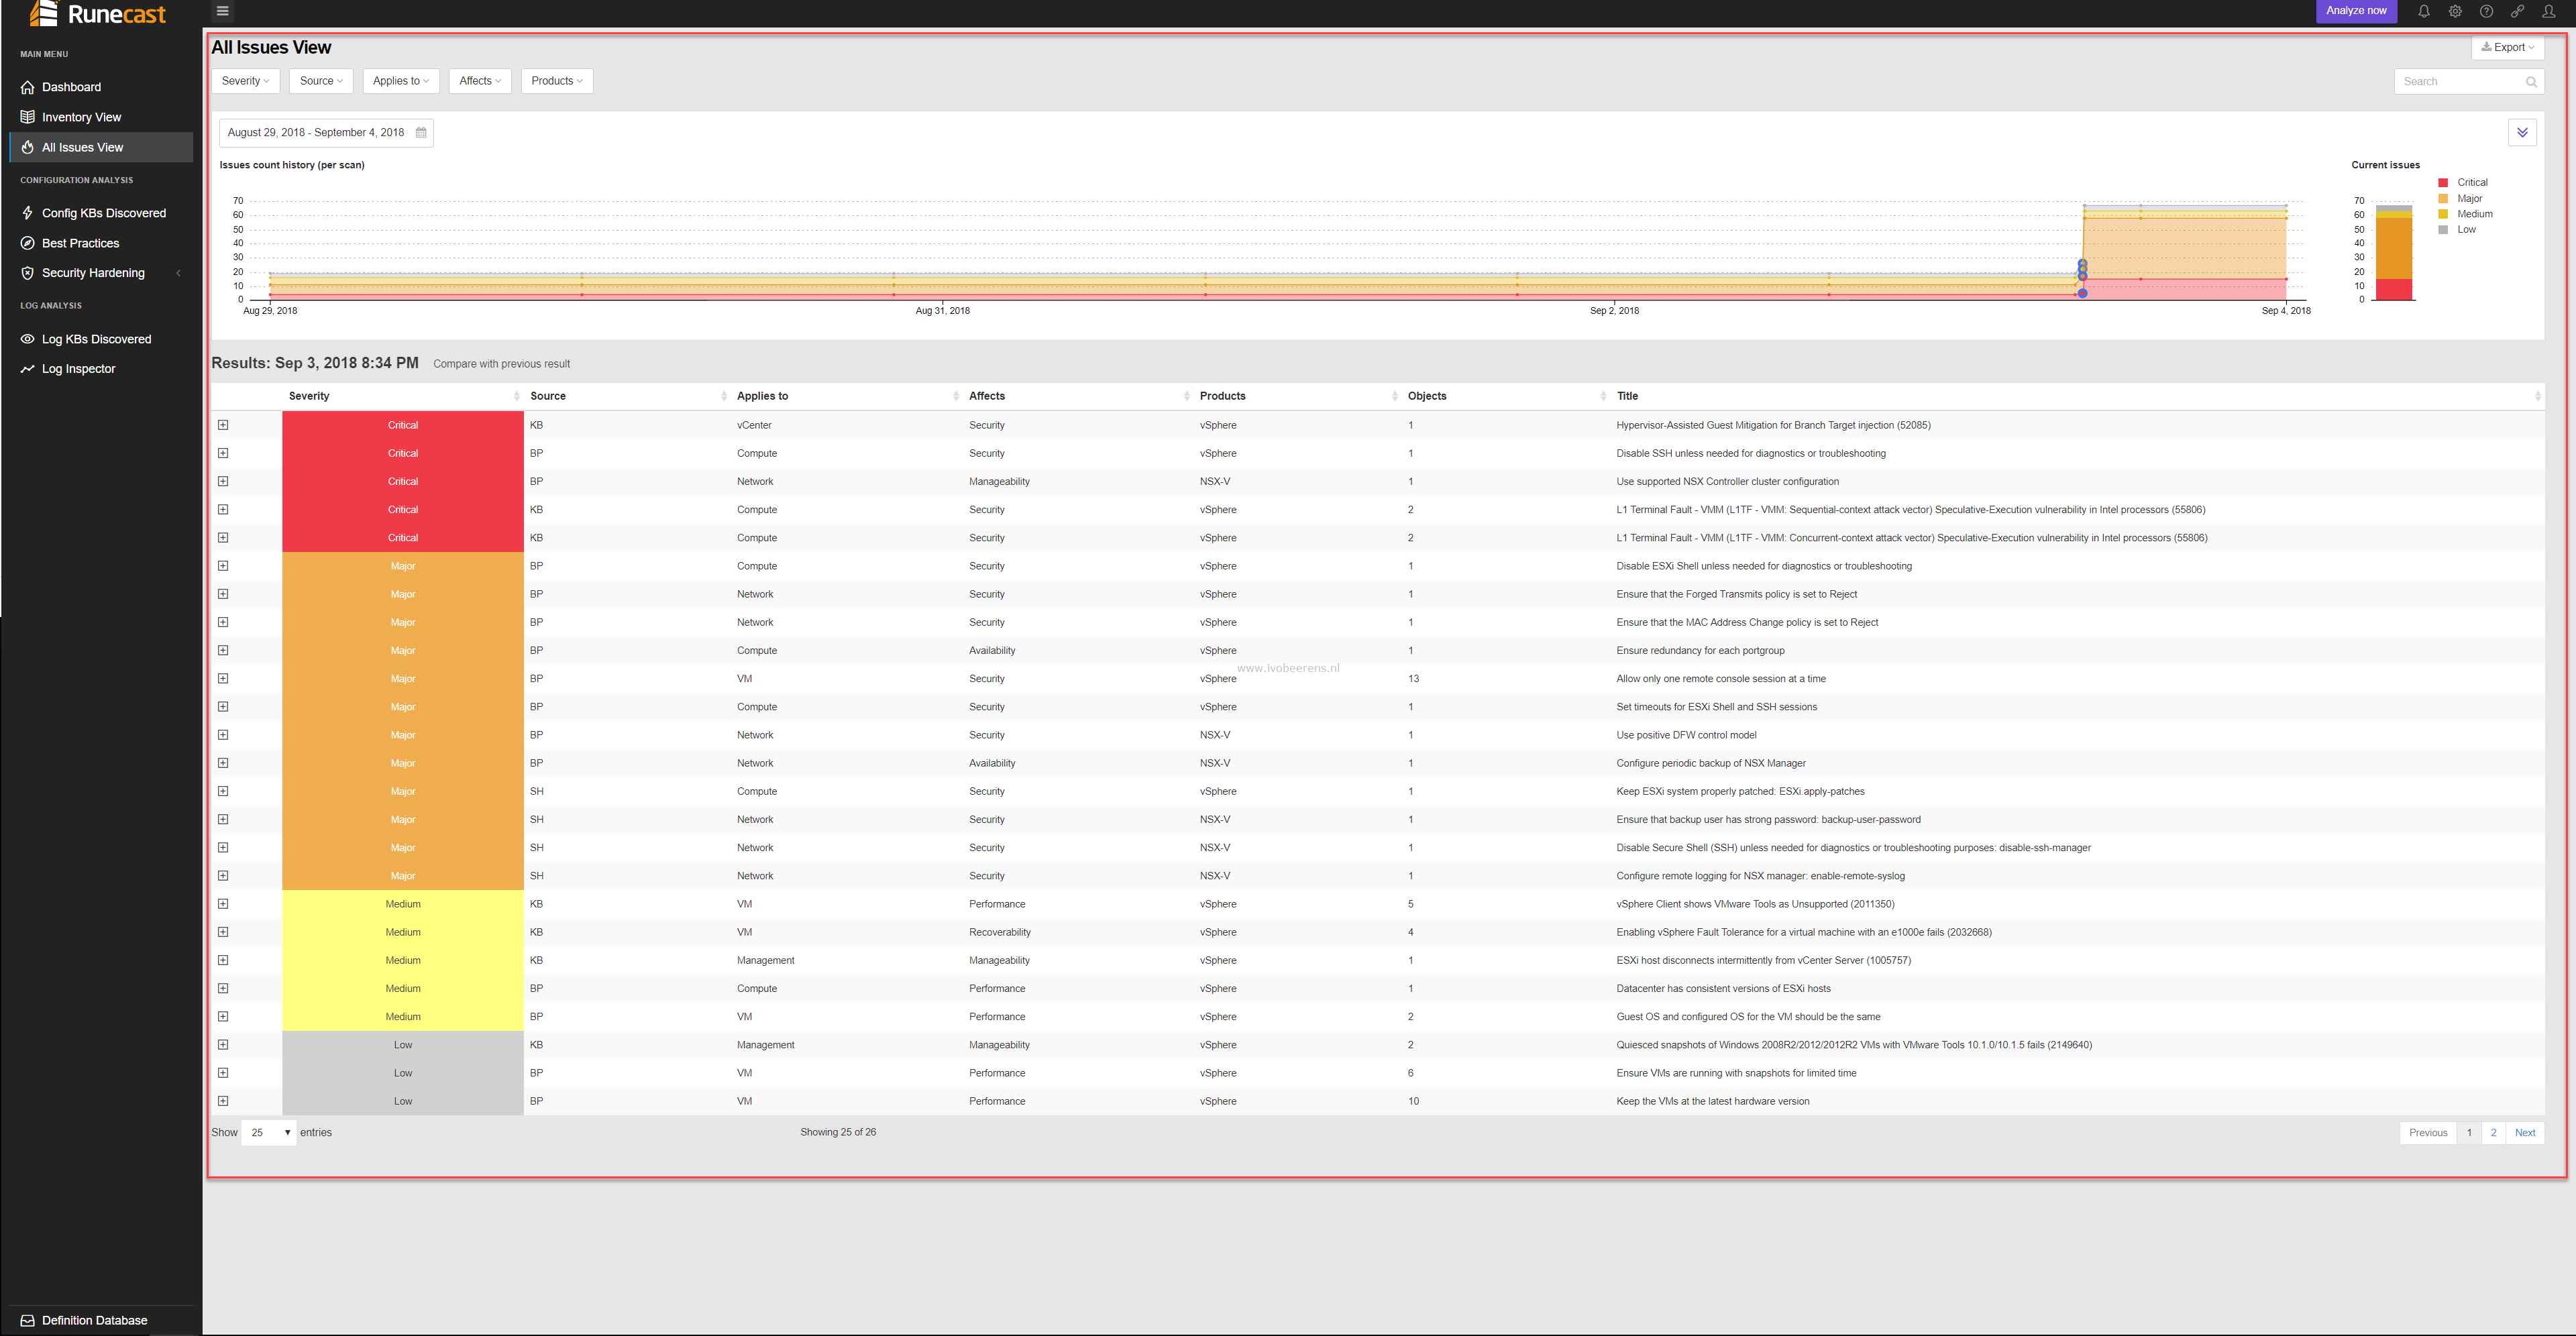Click the Analyze now button
This screenshot has width=2576, height=1336.
click(2356, 11)
